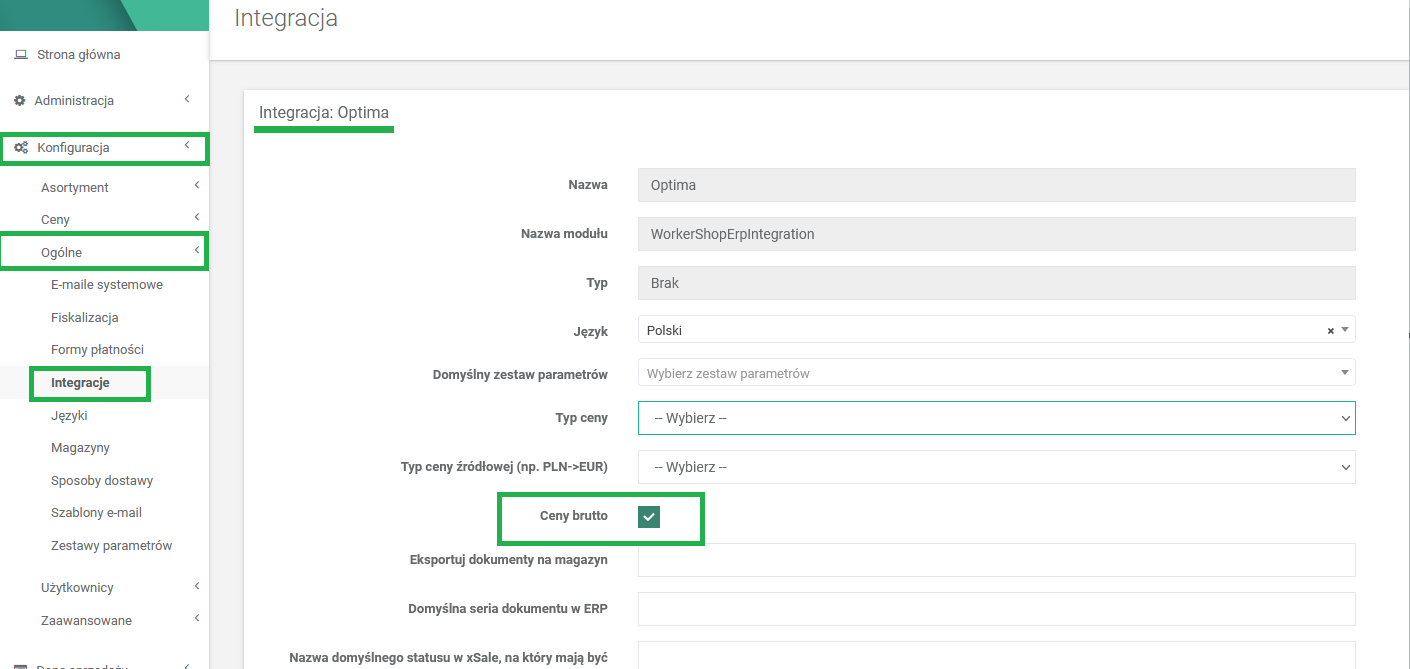Open Zestawy parametrów link
Image resolution: width=1410 pixels, height=669 pixels.
[x=111, y=546]
